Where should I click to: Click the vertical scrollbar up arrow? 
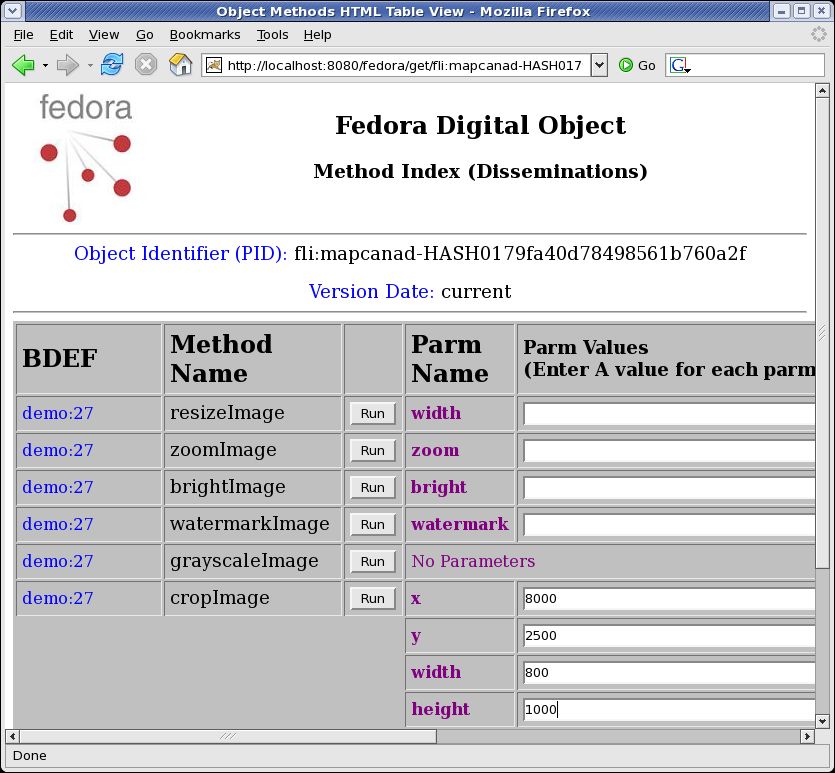pyautogui.click(x=822, y=91)
